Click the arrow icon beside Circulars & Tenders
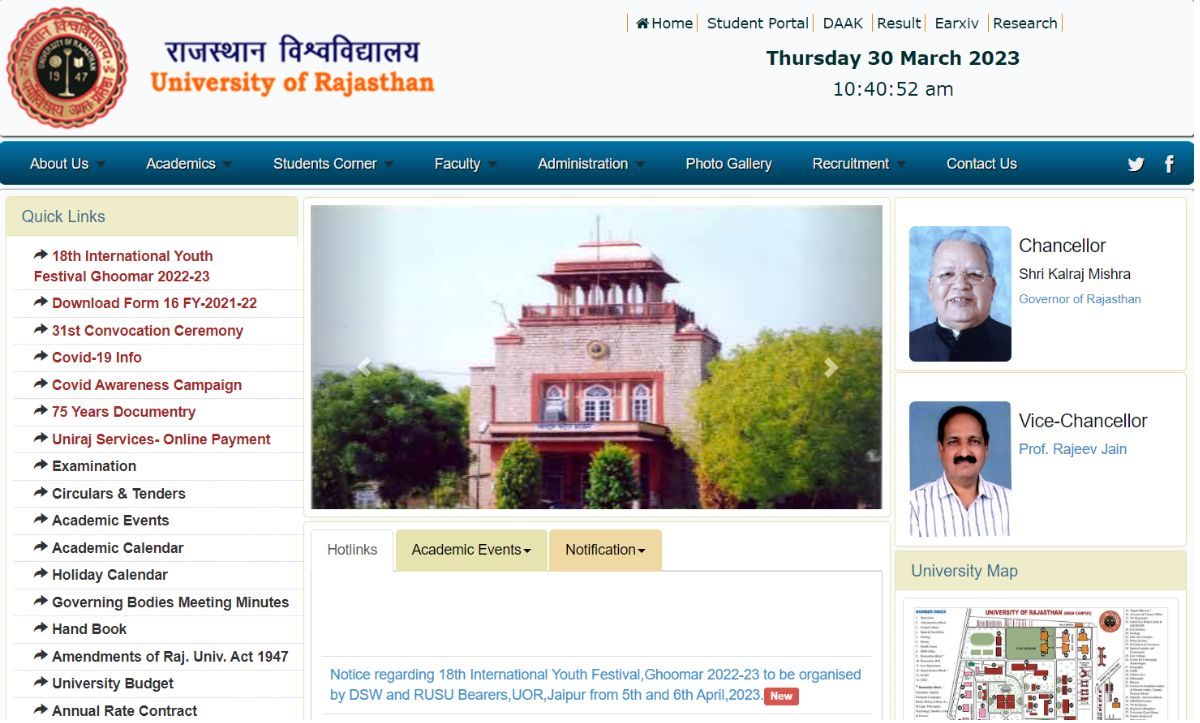 pyautogui.click(x=41, y=492)
